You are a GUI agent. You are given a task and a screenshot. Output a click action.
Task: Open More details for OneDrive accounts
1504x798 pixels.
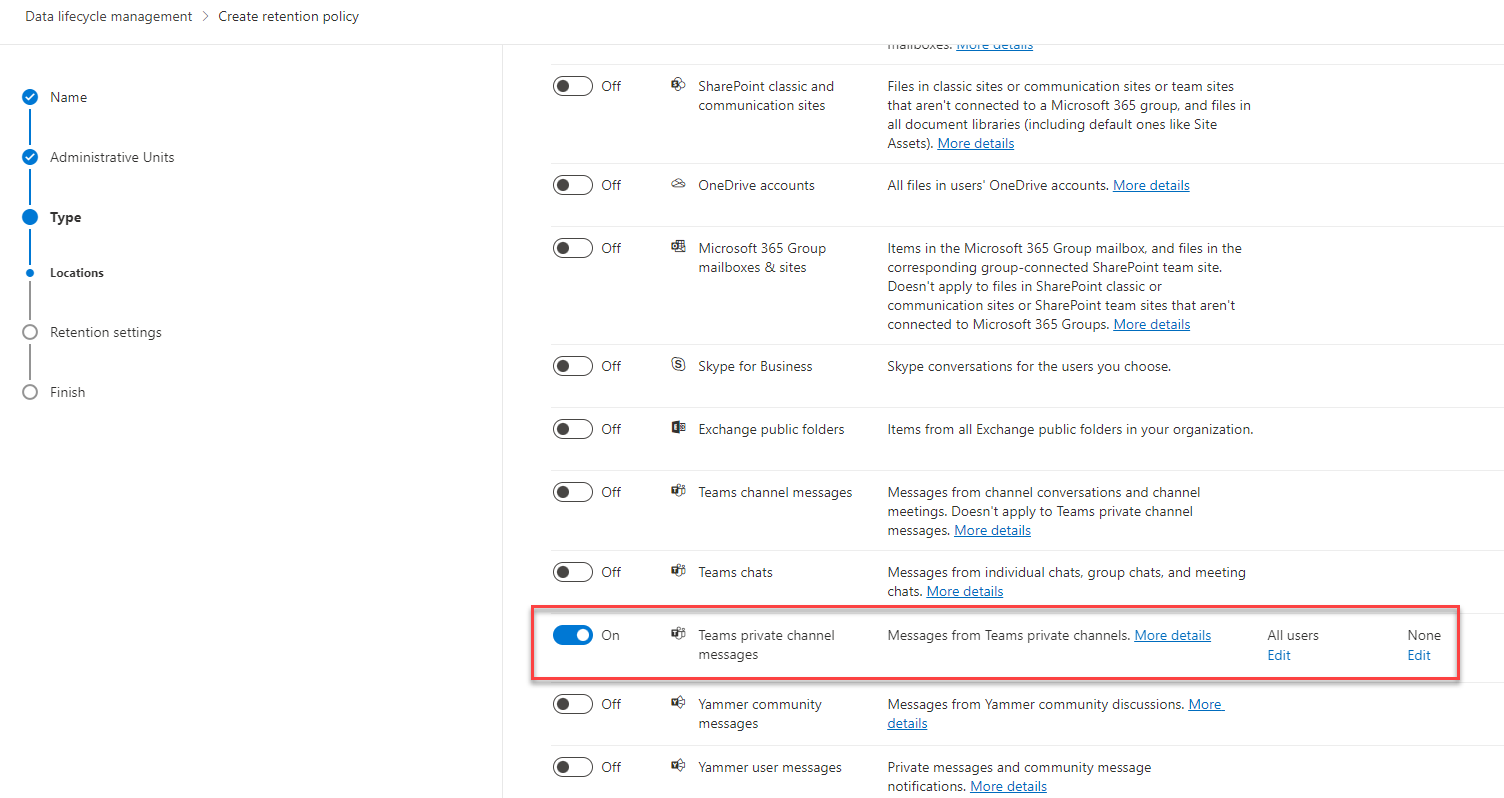coord(1151,185)
